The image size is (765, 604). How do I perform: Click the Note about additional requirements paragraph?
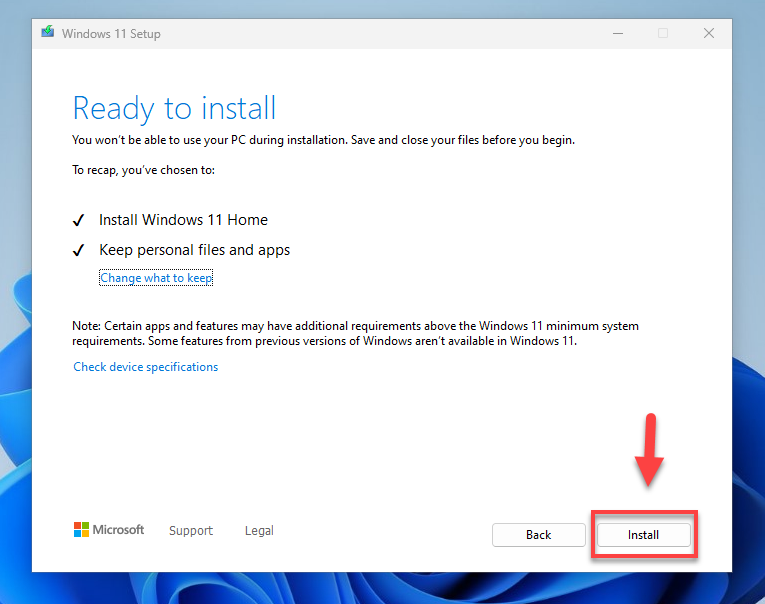[355, 333]
